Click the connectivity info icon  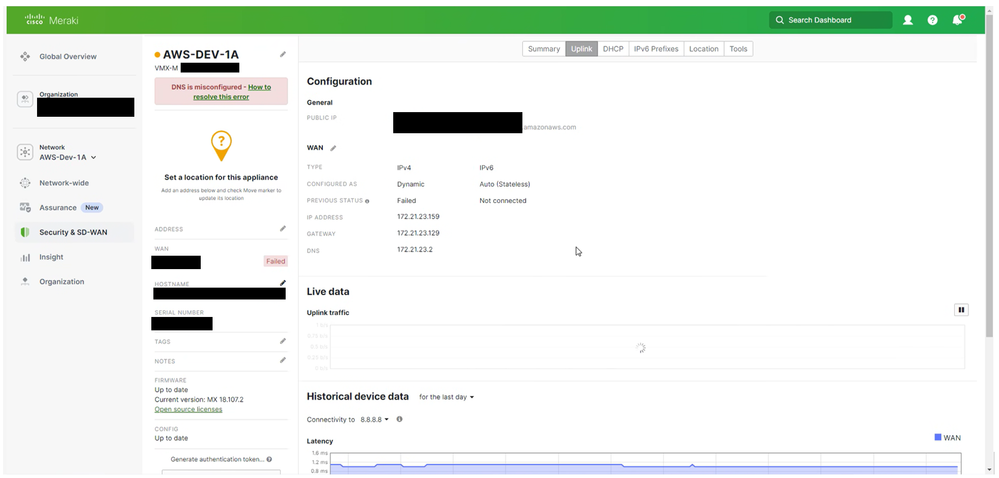399,419
